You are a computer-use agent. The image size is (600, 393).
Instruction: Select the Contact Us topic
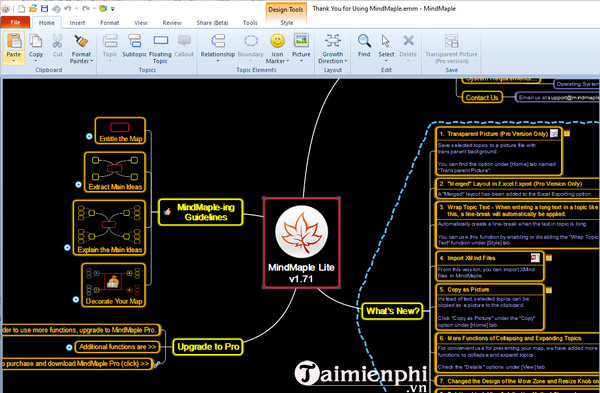(x=482, y=98)
